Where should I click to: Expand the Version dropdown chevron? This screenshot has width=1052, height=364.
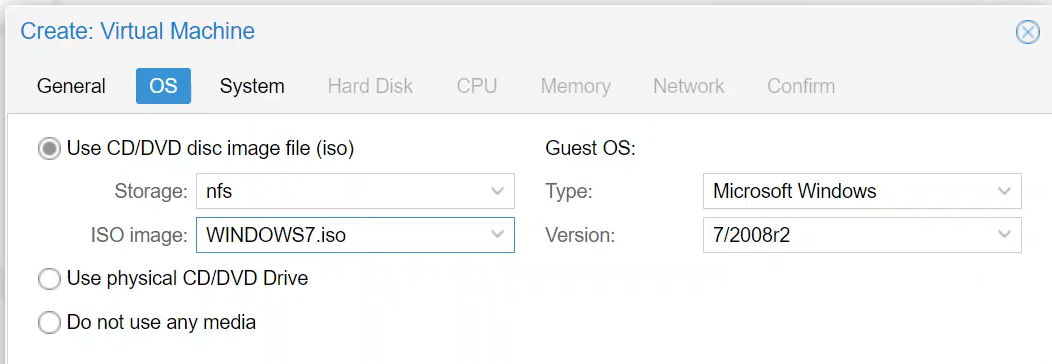click(x=1004, y=235)
